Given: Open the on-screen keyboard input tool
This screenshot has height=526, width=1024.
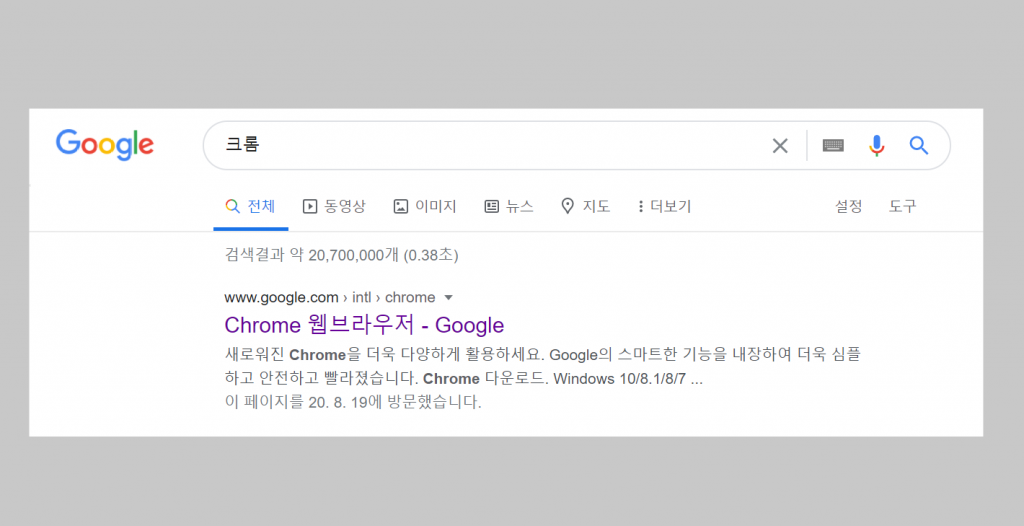Looking at the screenshot, I should 833,145.
